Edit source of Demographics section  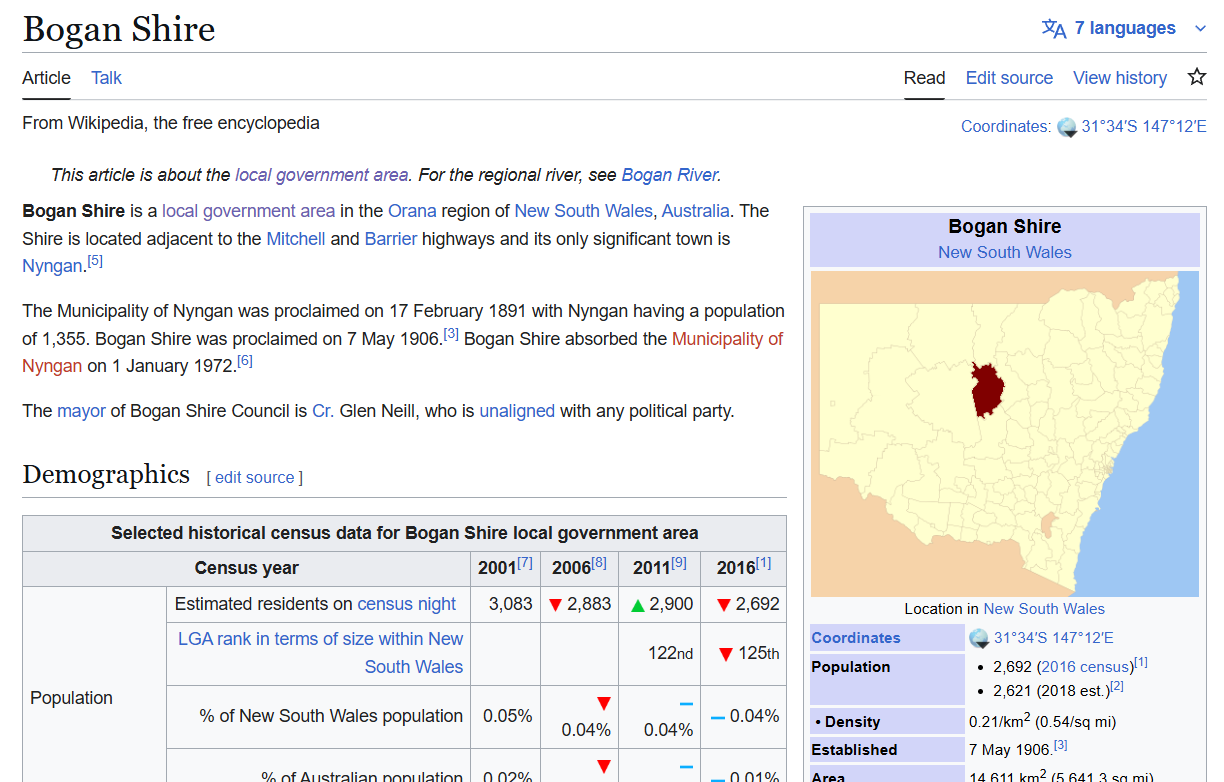255,478
